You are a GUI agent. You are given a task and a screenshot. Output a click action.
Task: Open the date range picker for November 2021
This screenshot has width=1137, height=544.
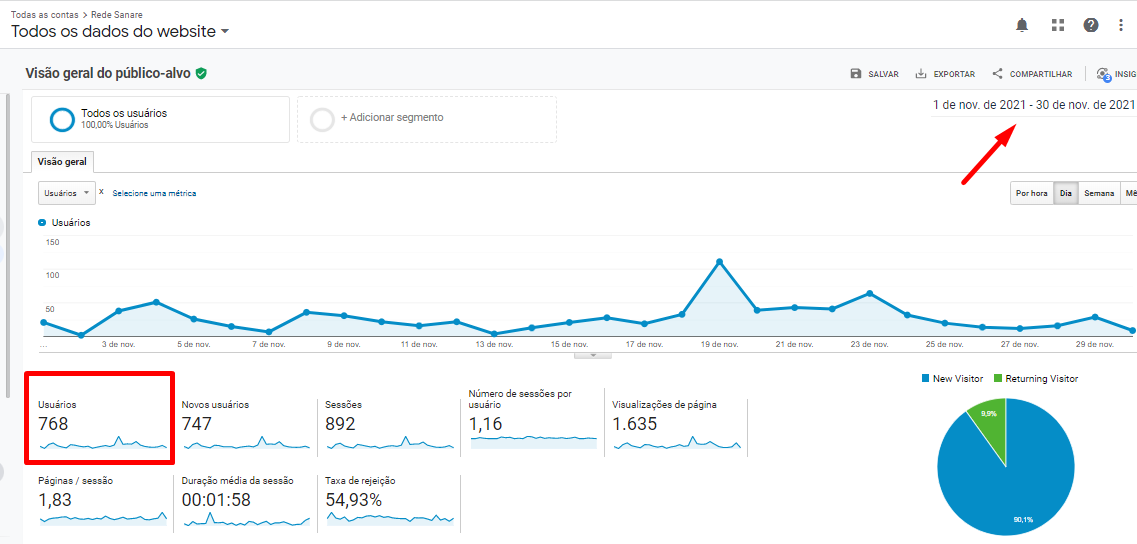point(1033,105)
